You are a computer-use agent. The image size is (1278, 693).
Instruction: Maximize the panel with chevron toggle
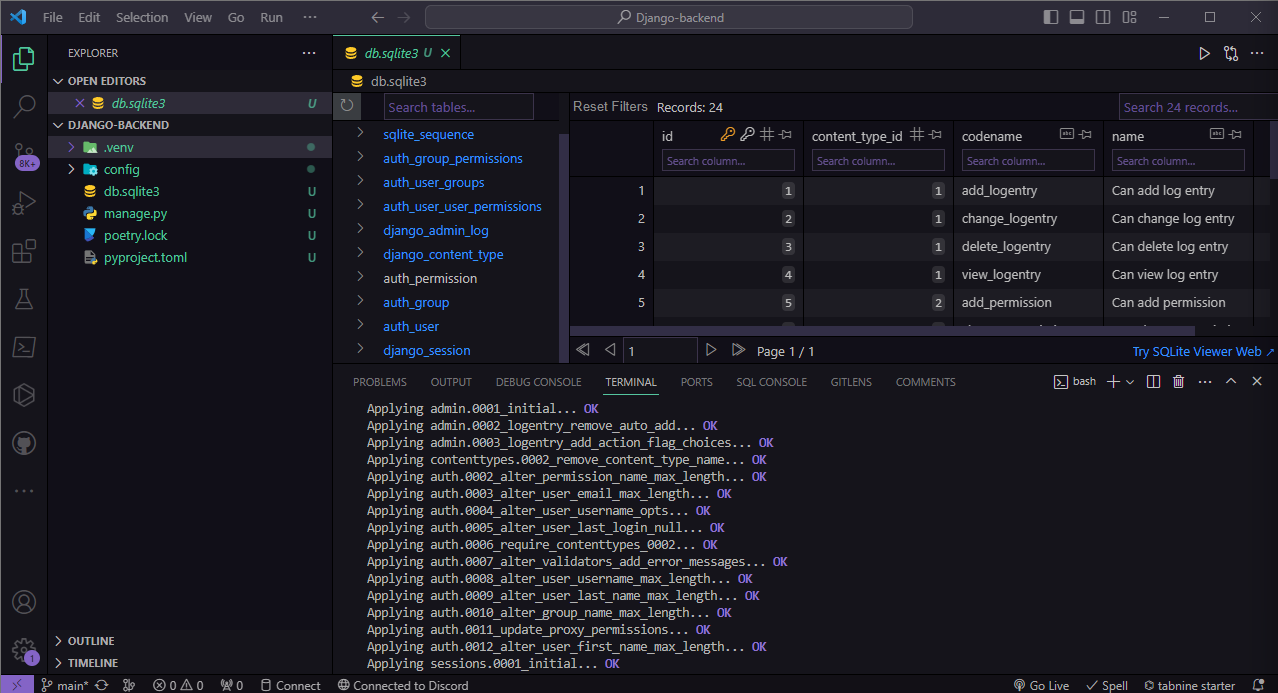click(1230, 381)
